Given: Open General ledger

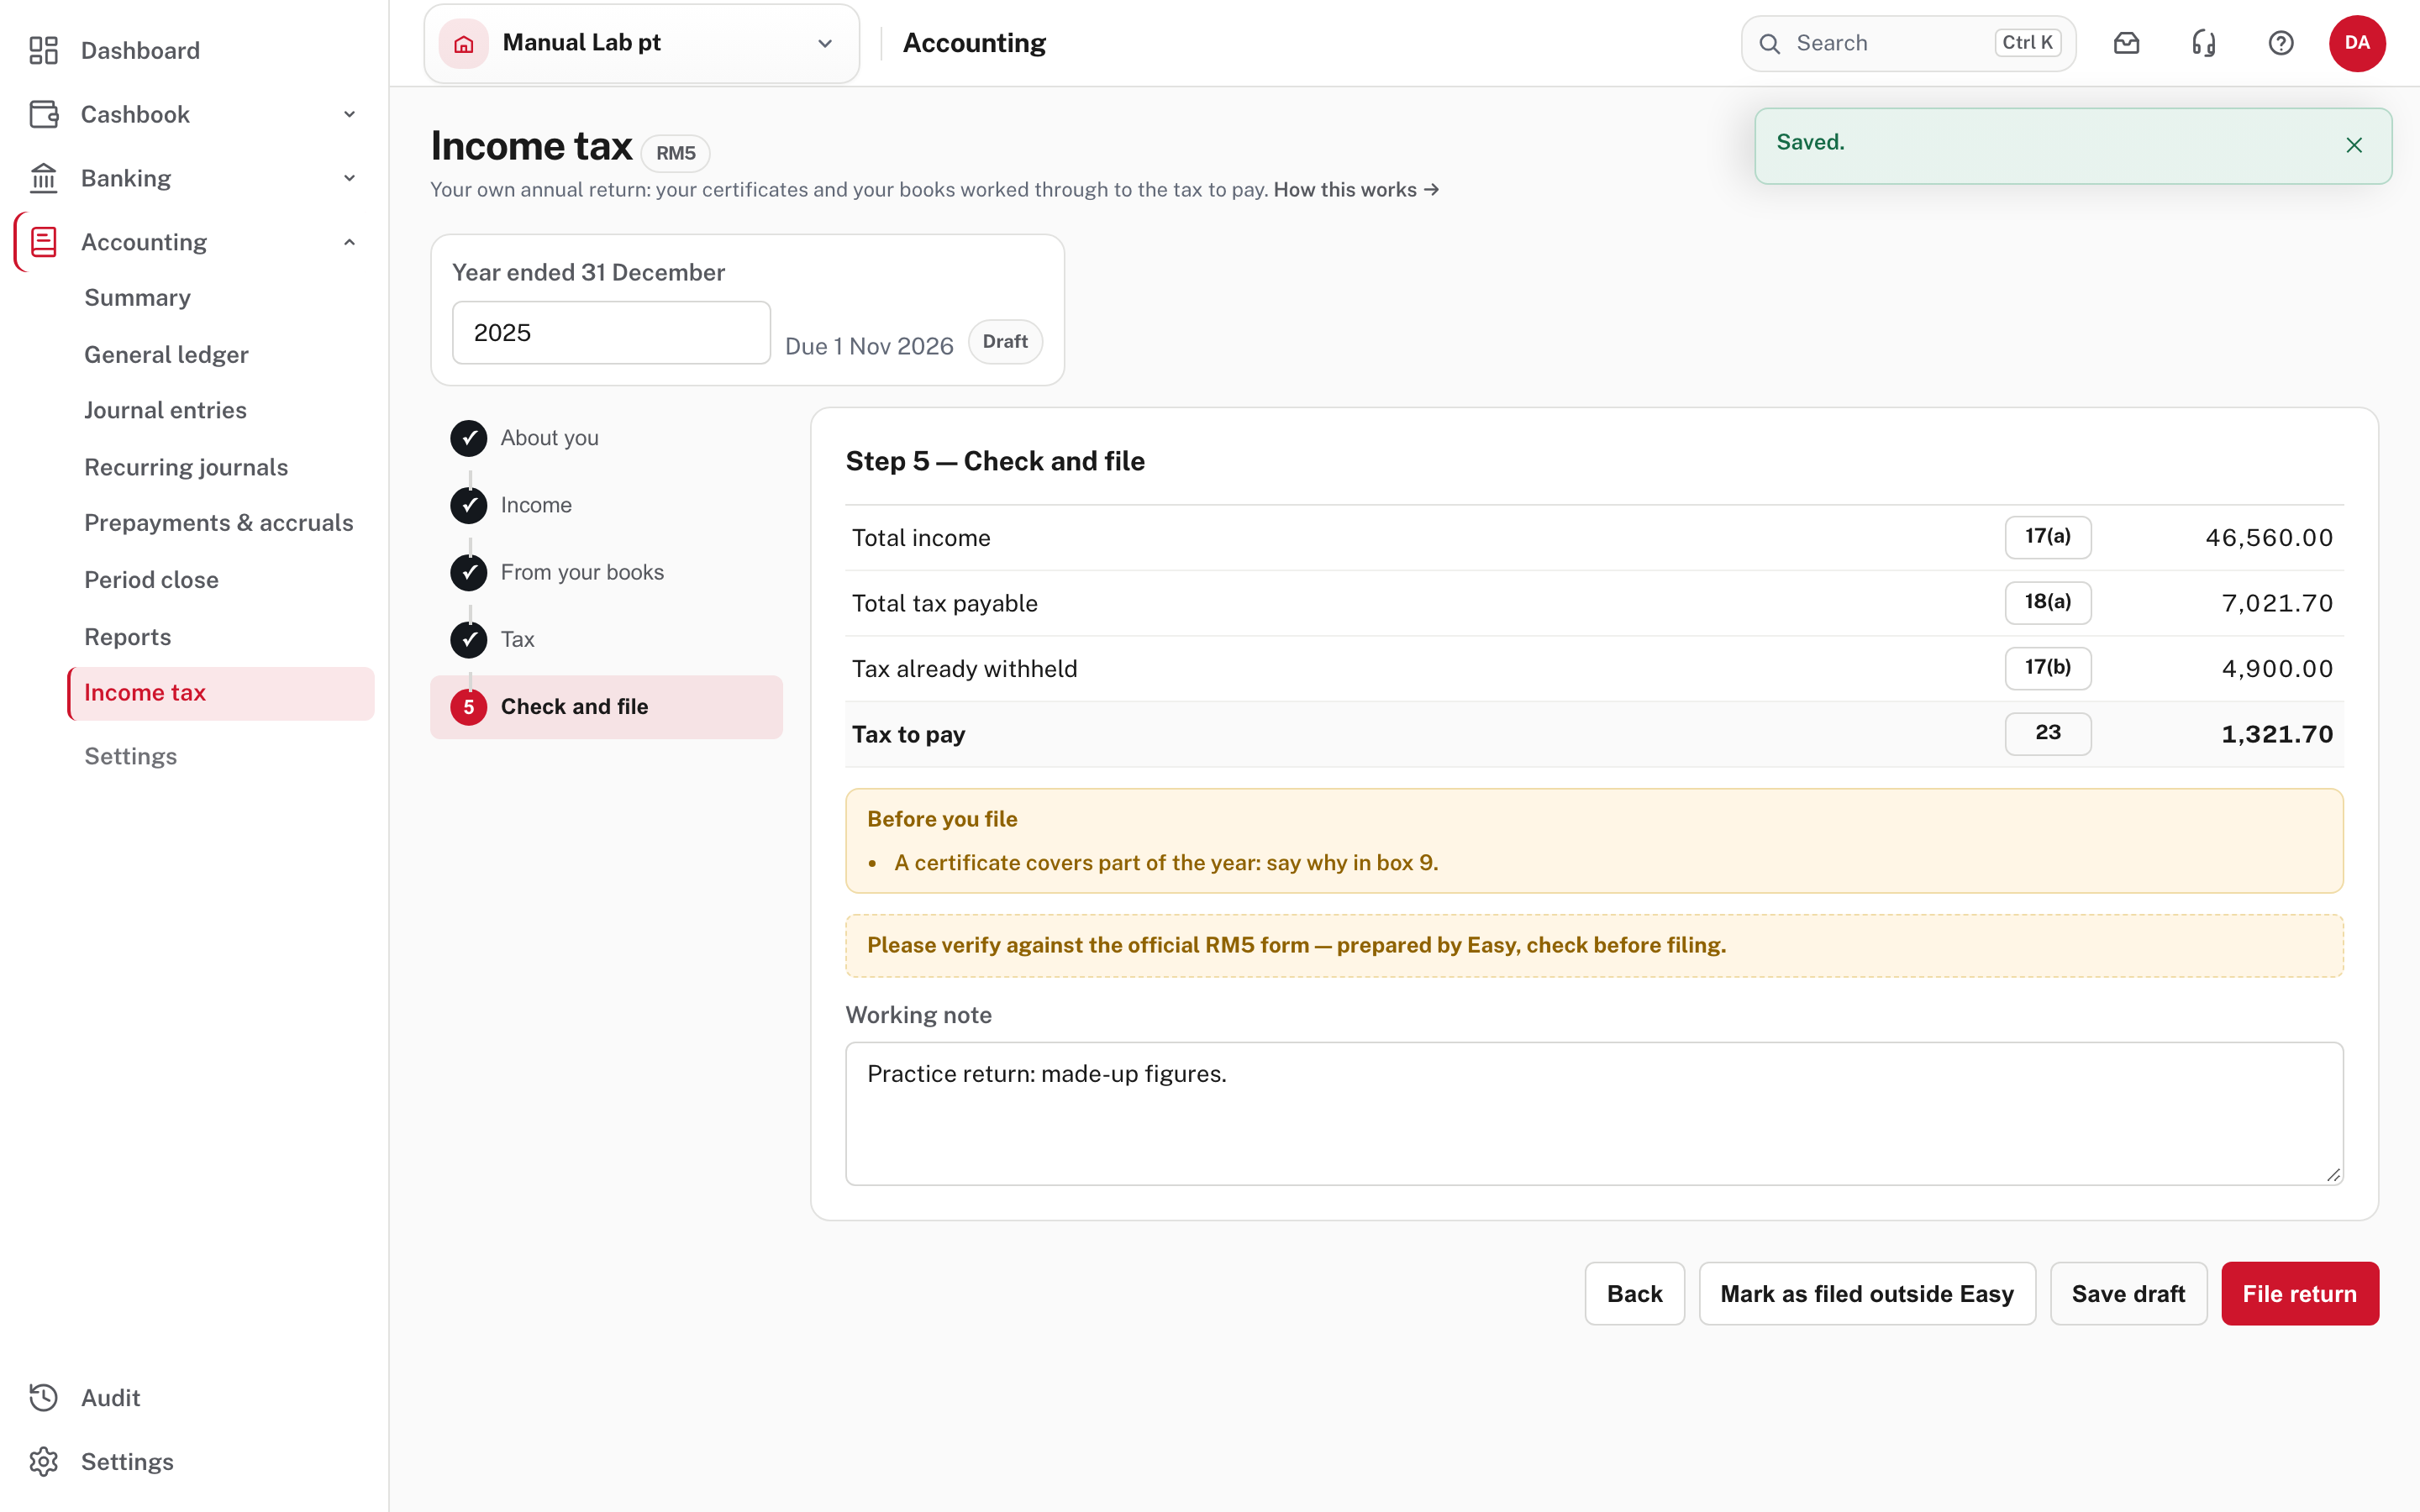Looking at the screenshot, I should (x=166, y=355).
